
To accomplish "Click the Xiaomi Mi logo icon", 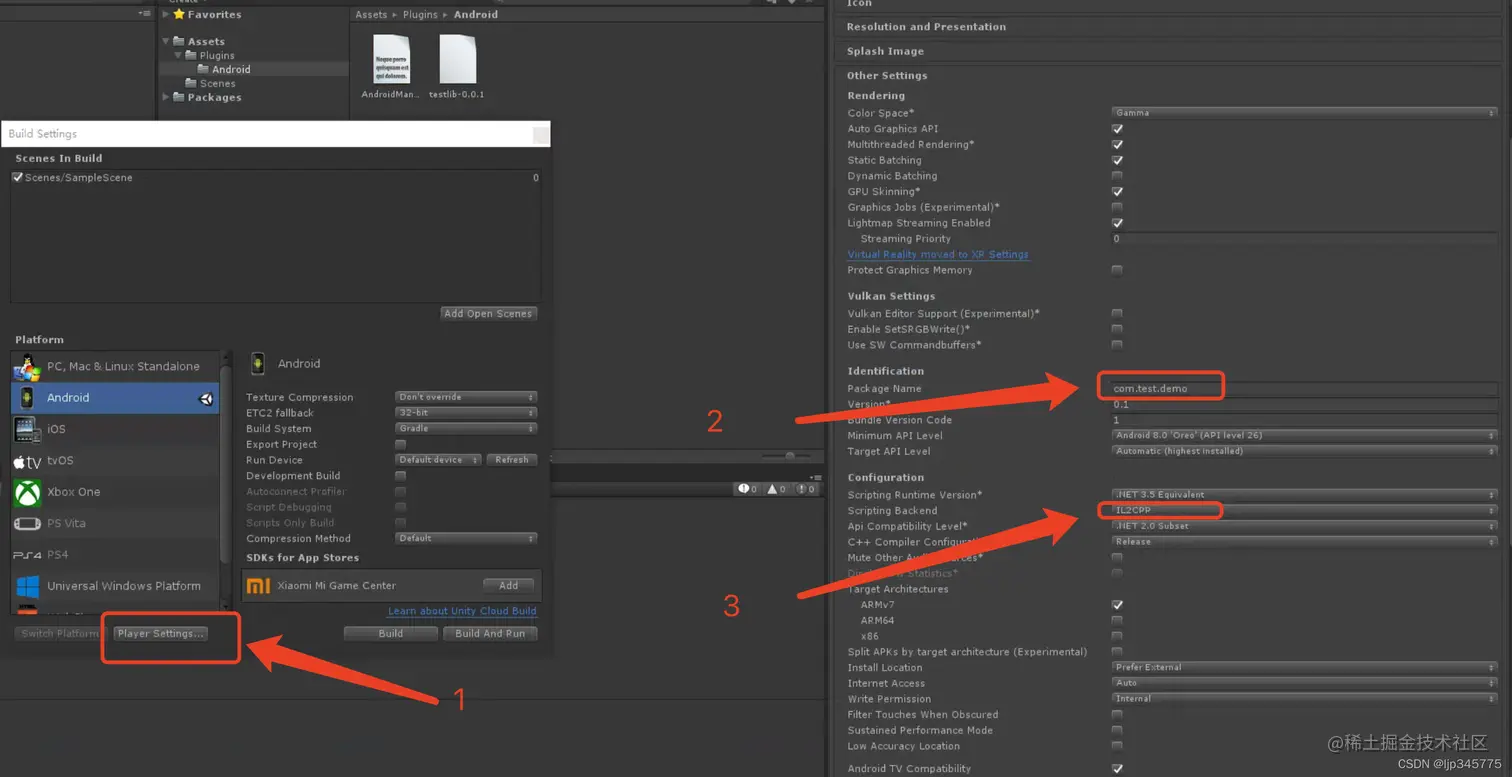I will pyautogui.click(x=258, y=585).
